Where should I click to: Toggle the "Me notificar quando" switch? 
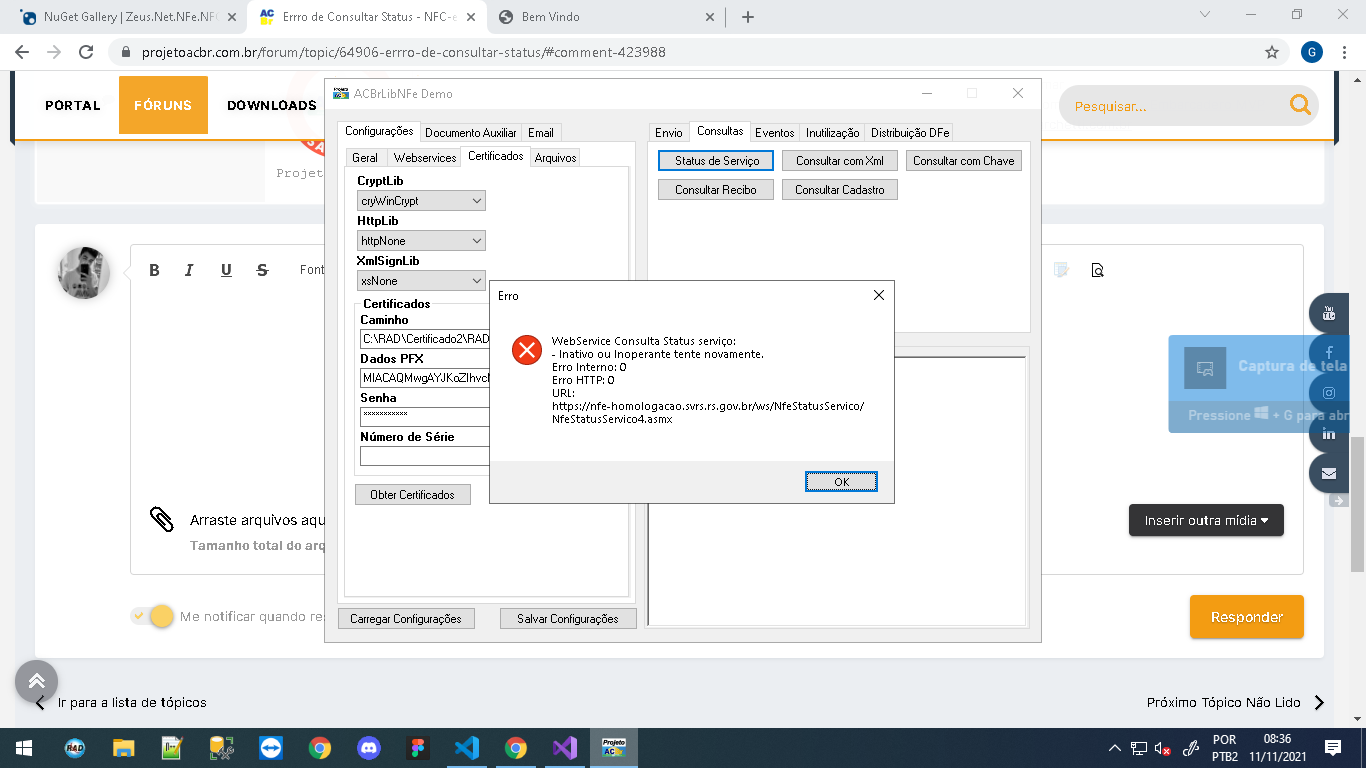[153, 616]
